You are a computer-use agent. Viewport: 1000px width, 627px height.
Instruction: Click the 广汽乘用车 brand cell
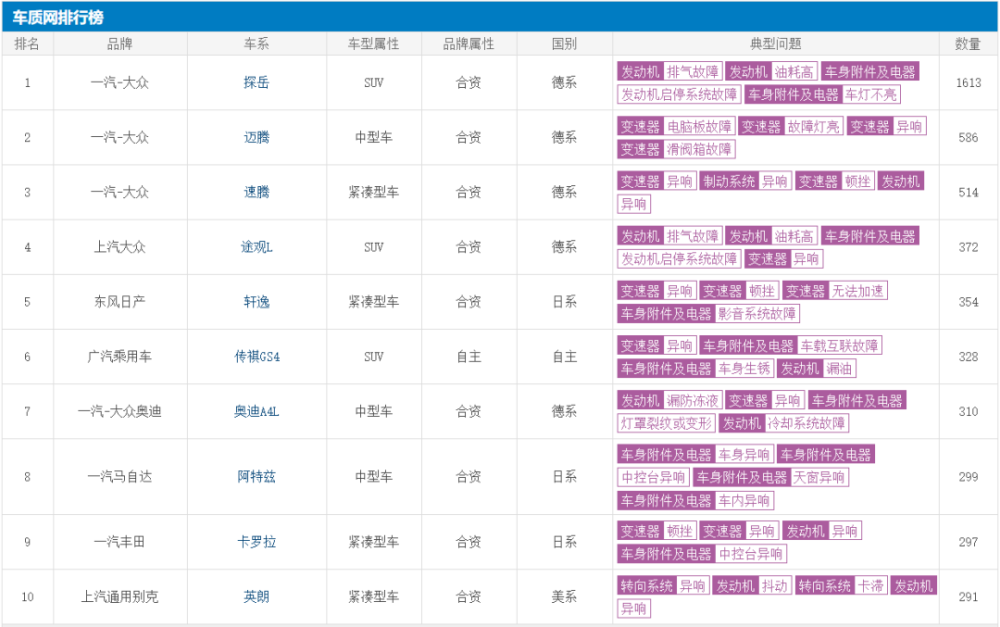(120, 357)
